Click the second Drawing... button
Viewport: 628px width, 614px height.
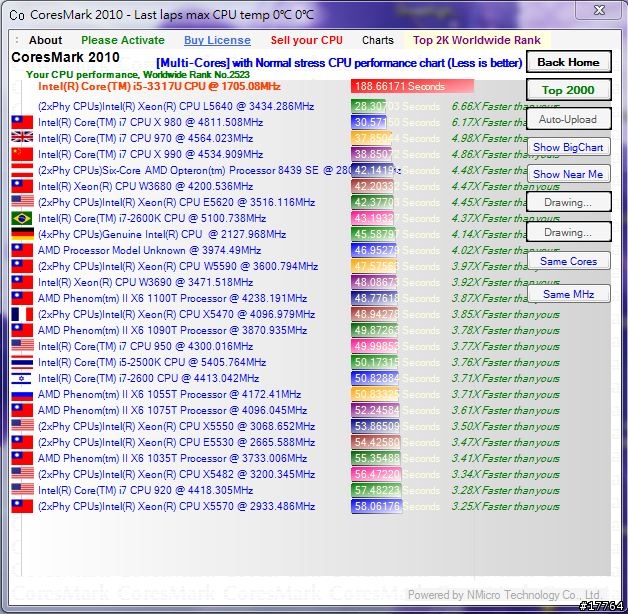(x=568, y=232)
